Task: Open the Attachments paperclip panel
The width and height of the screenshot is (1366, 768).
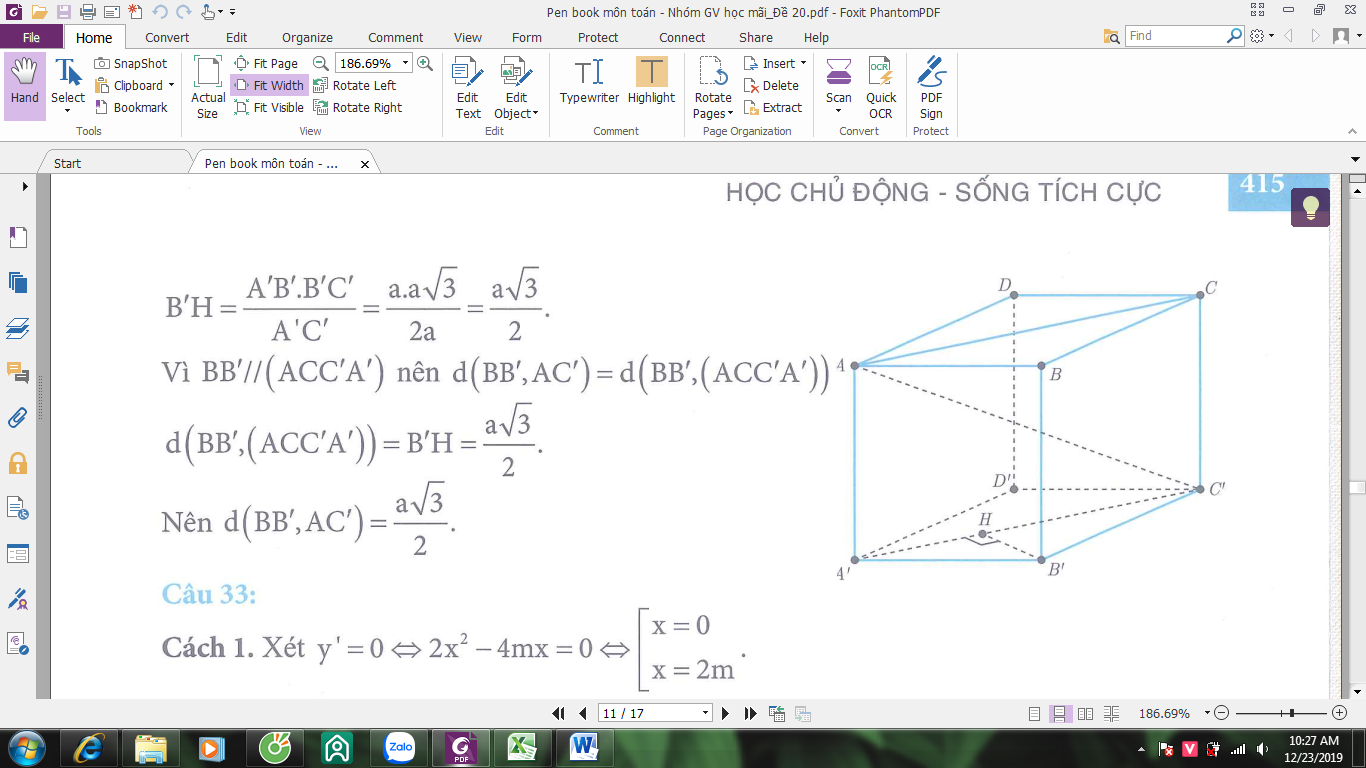Action: pyautogui.click(x=18, y=418)
